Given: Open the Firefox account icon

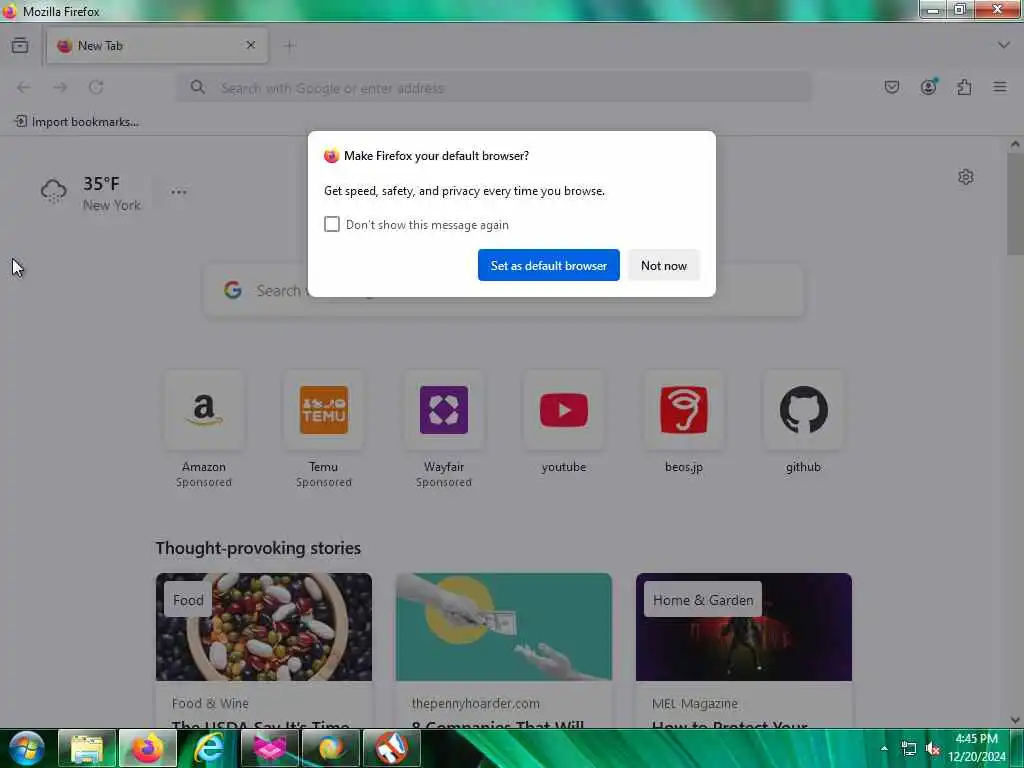Looking at the screenshot, I should click(928, 87).
